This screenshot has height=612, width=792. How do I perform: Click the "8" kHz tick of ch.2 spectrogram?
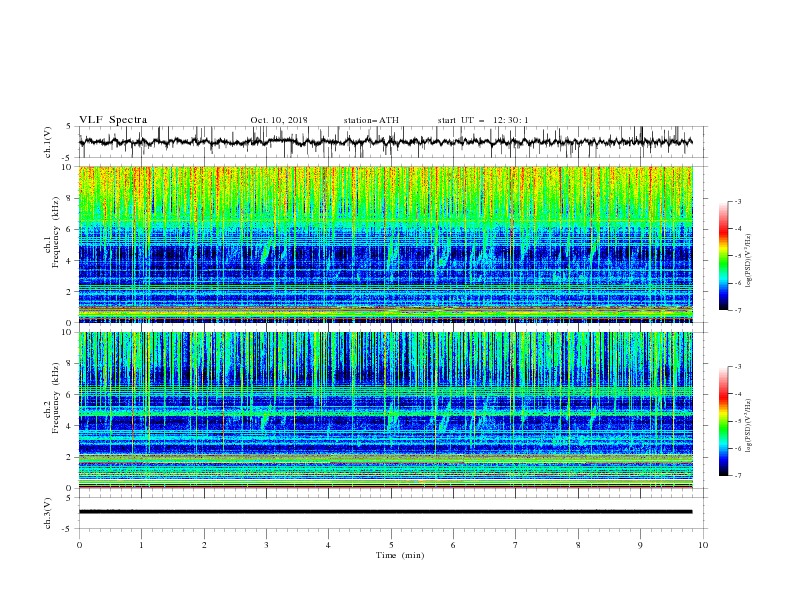71,364
